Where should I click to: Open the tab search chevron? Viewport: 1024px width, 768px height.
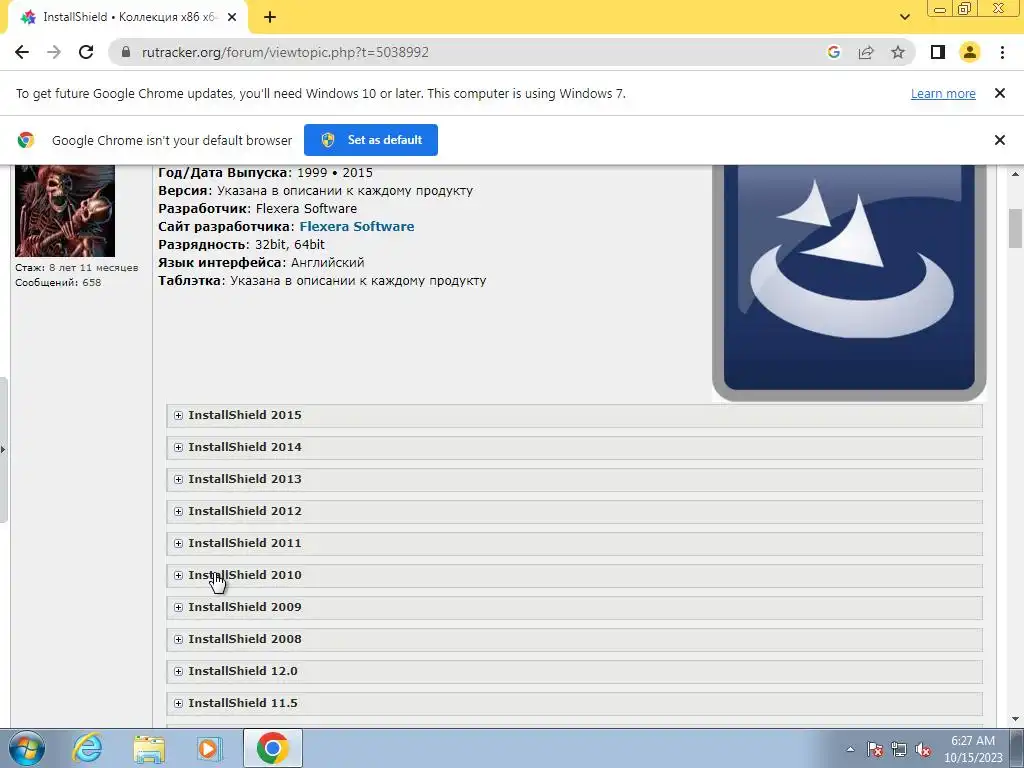pos(904,17)
